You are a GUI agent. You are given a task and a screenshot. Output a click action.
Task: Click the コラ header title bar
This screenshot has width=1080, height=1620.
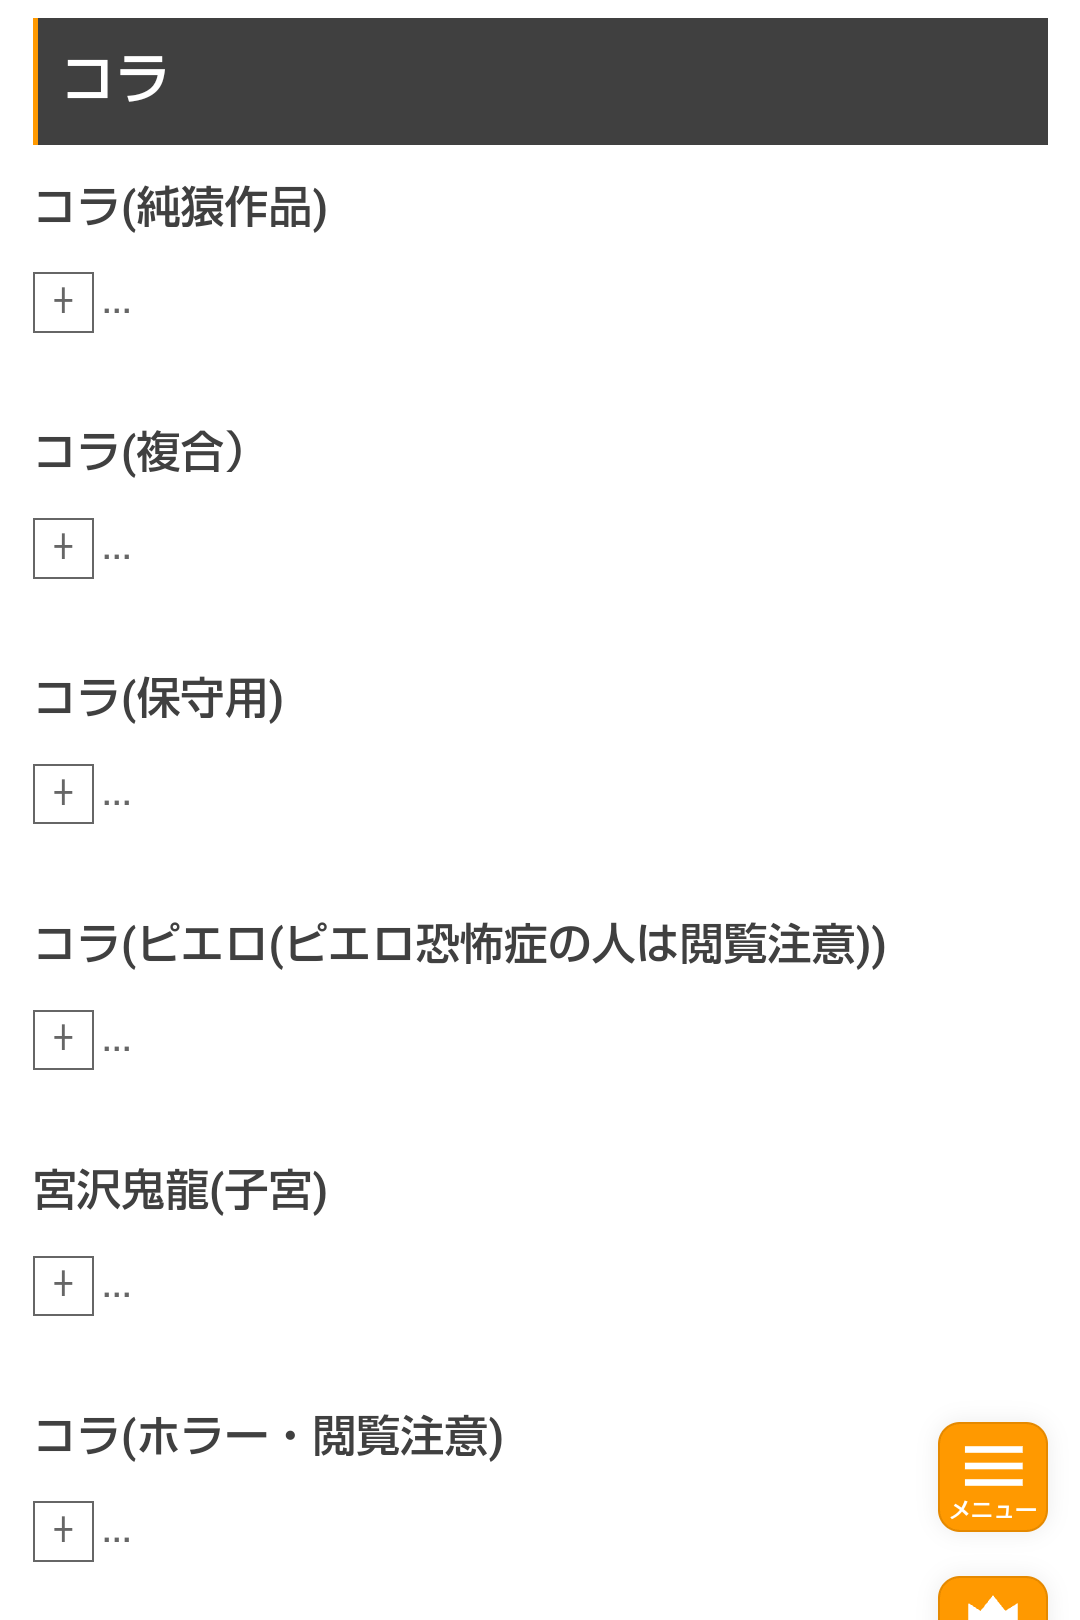tap(540, 81)
